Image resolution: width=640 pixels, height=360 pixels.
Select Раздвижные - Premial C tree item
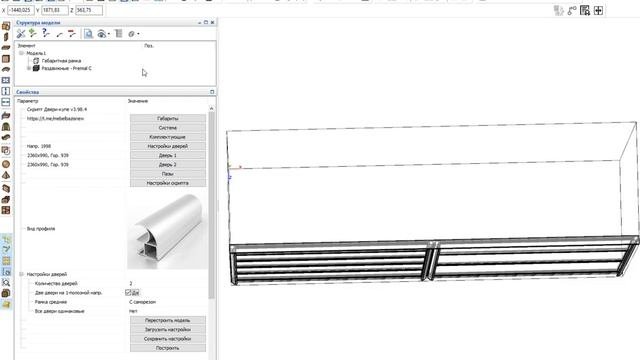pyautogui.click(x=67, y=68)
